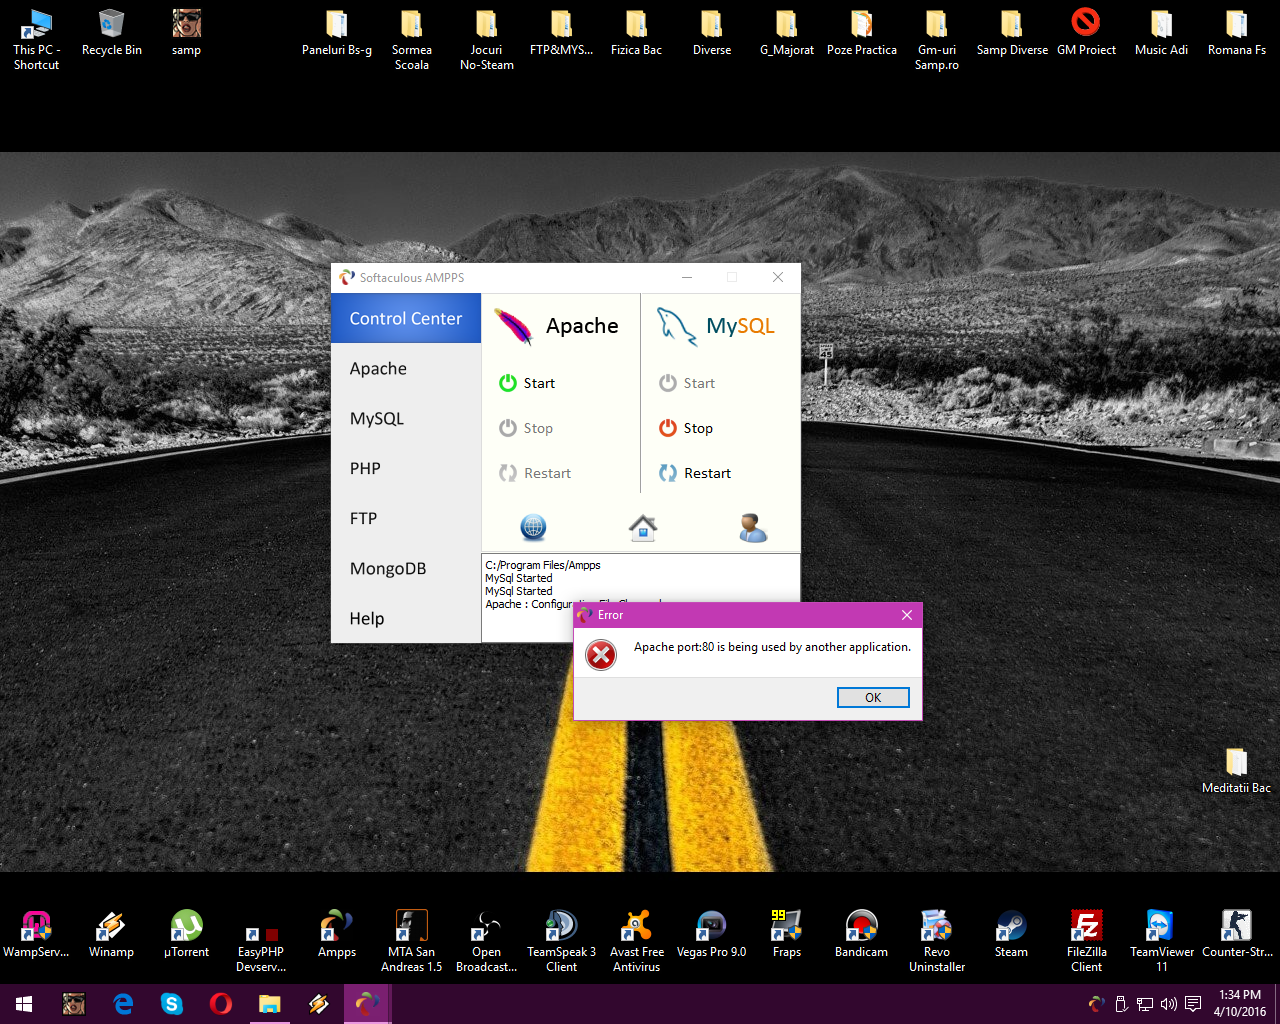The height and width of the screenshot is (1024, 1280).
Task: Select the µTorrent desktop shortcut
Action: point(187,934)
